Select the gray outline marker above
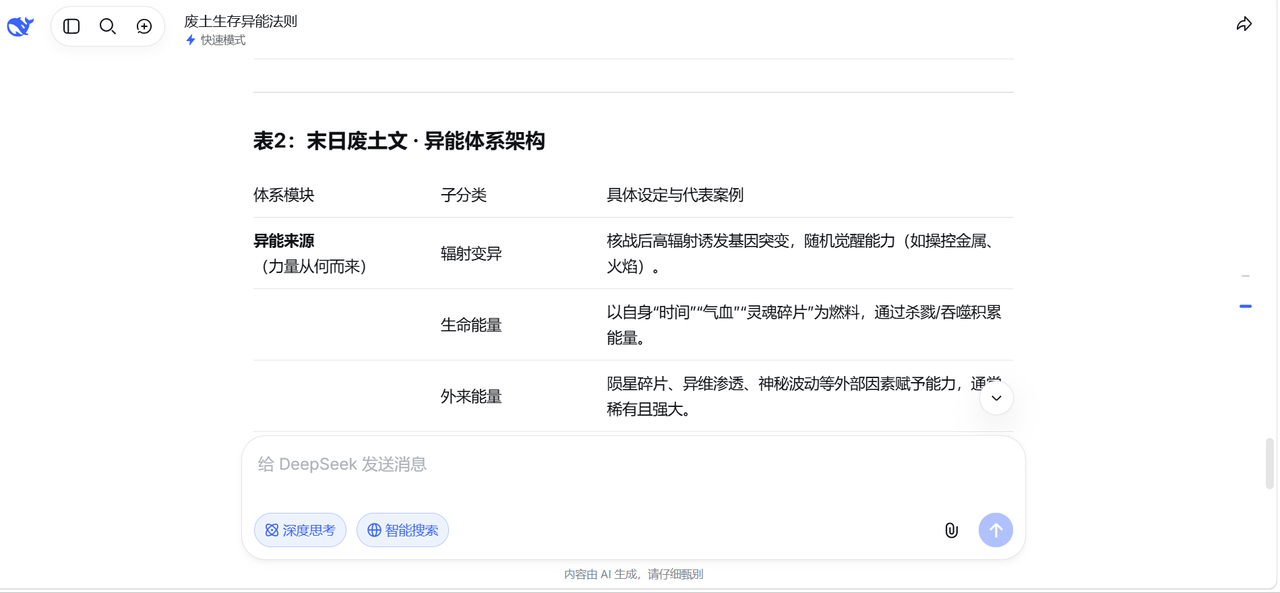Screen dimensions: 1280x593 (x=1245, y=275)
